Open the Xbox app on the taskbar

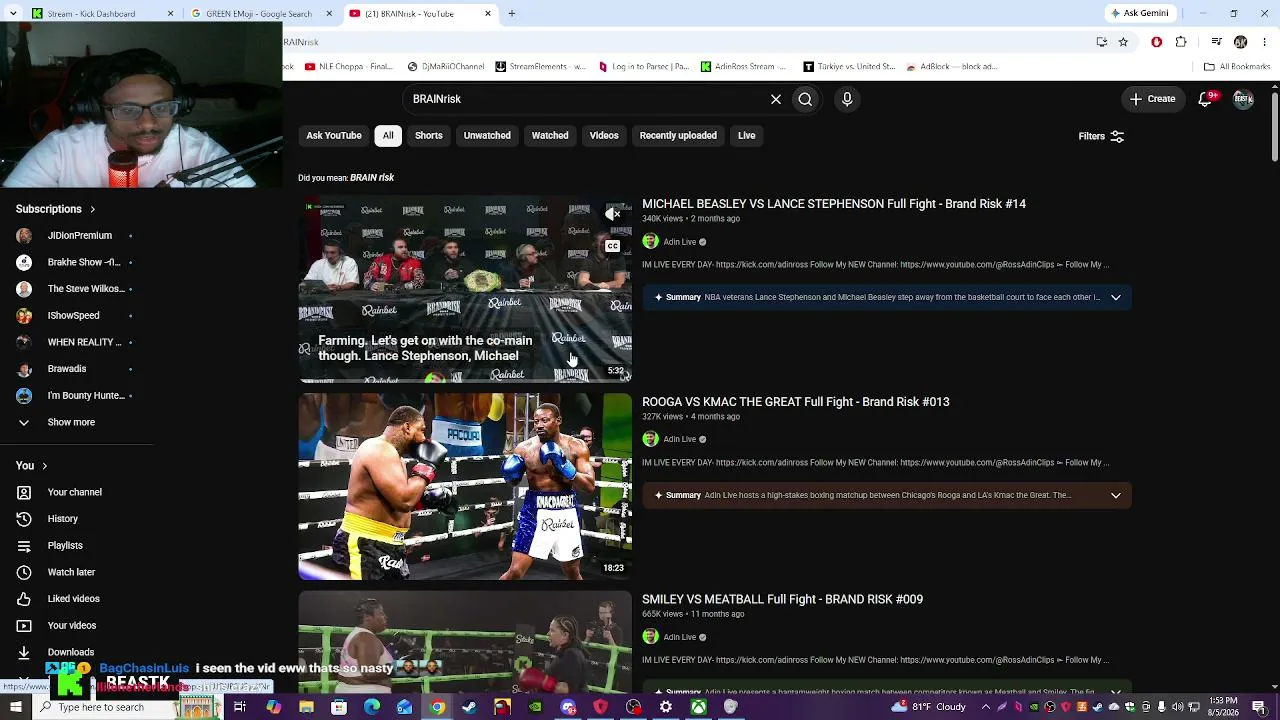point(699,707)
